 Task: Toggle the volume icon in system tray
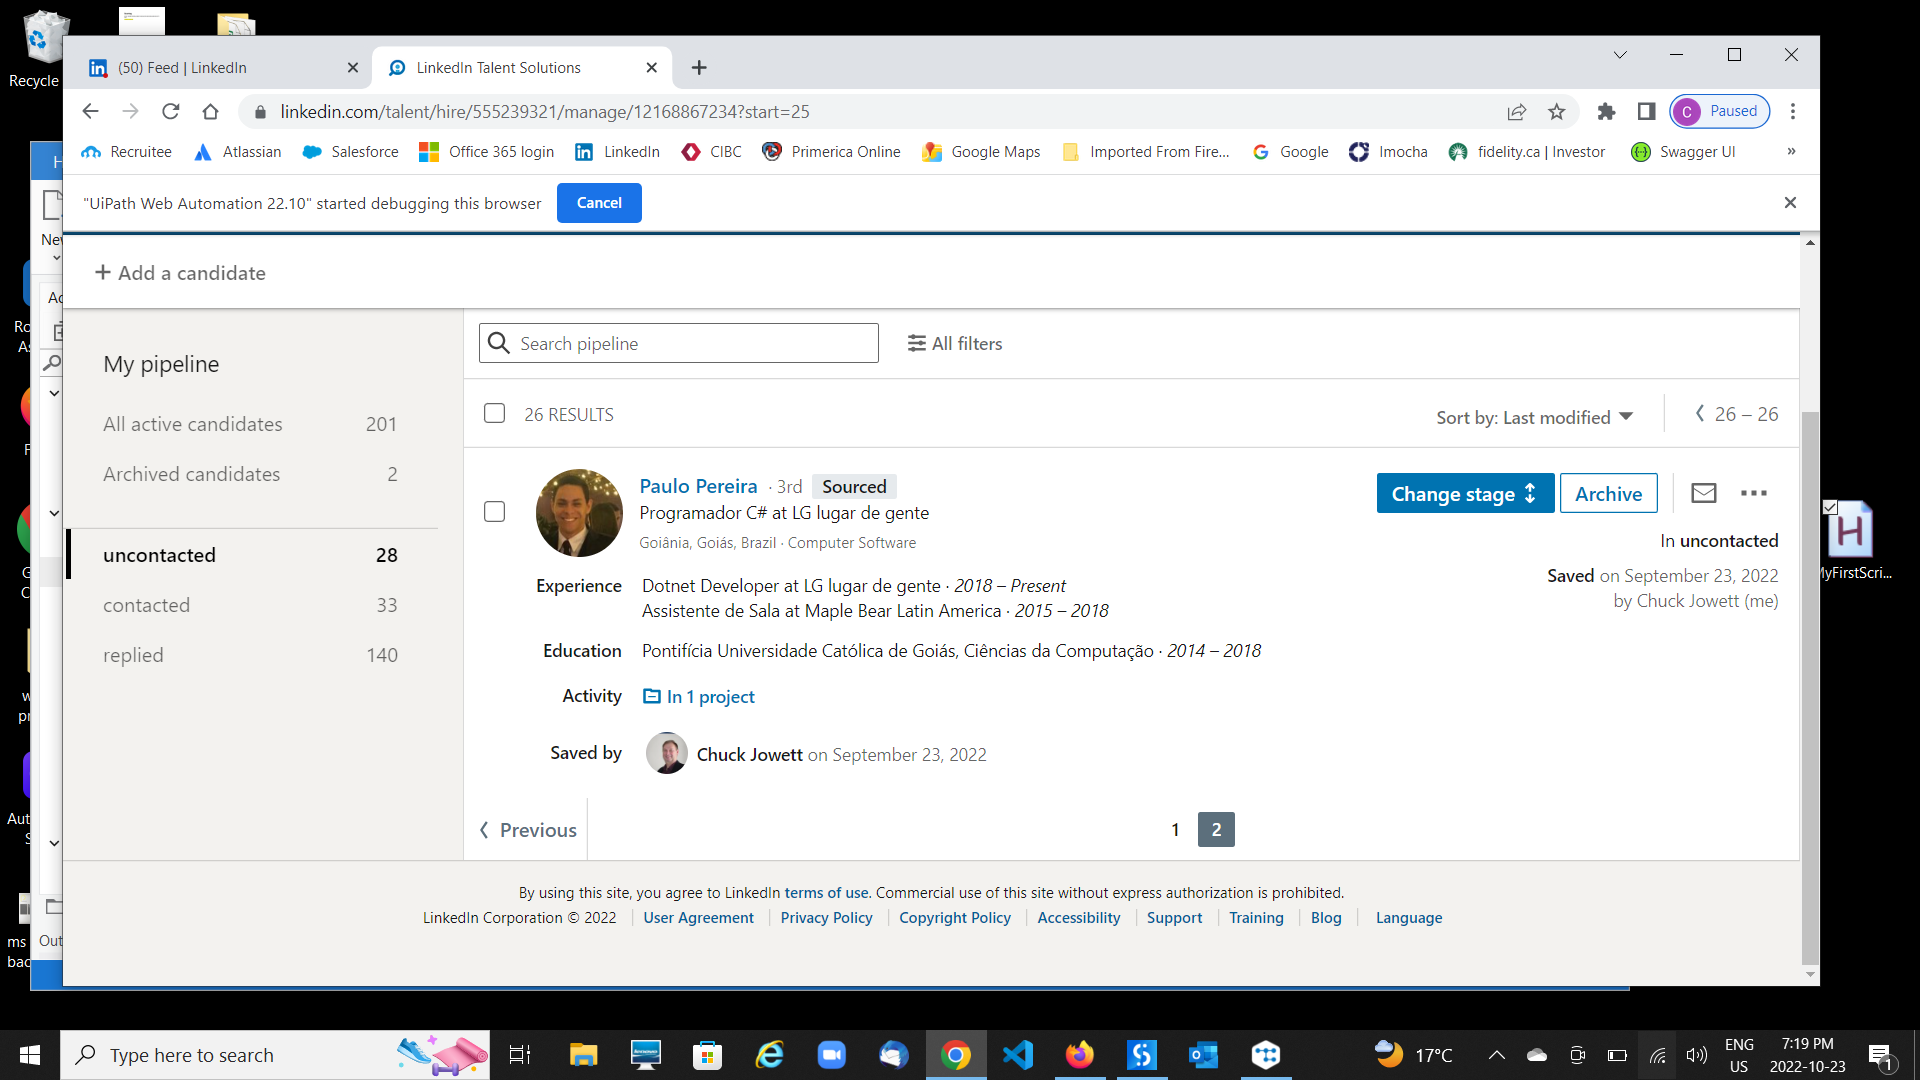tap(1696, 1054)
